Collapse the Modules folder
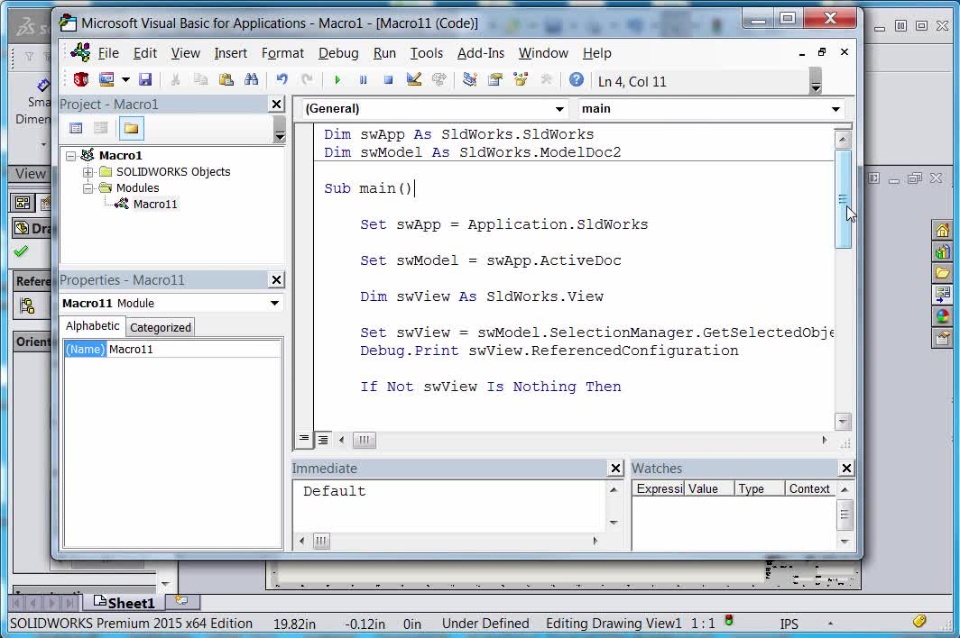 click(88, 188)
